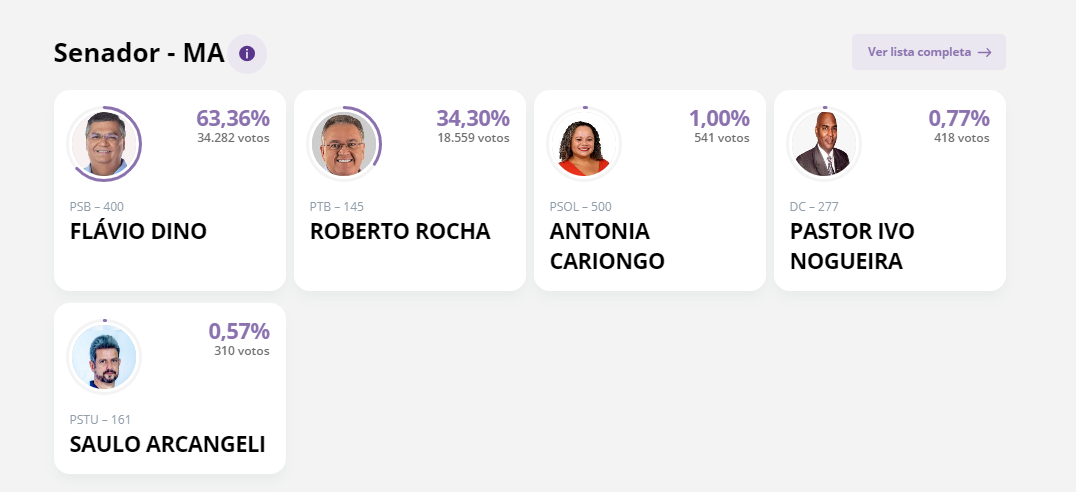Click the 18.559 votos count
Viewport: 1076px width, 492px height.
tap(473, 138)
